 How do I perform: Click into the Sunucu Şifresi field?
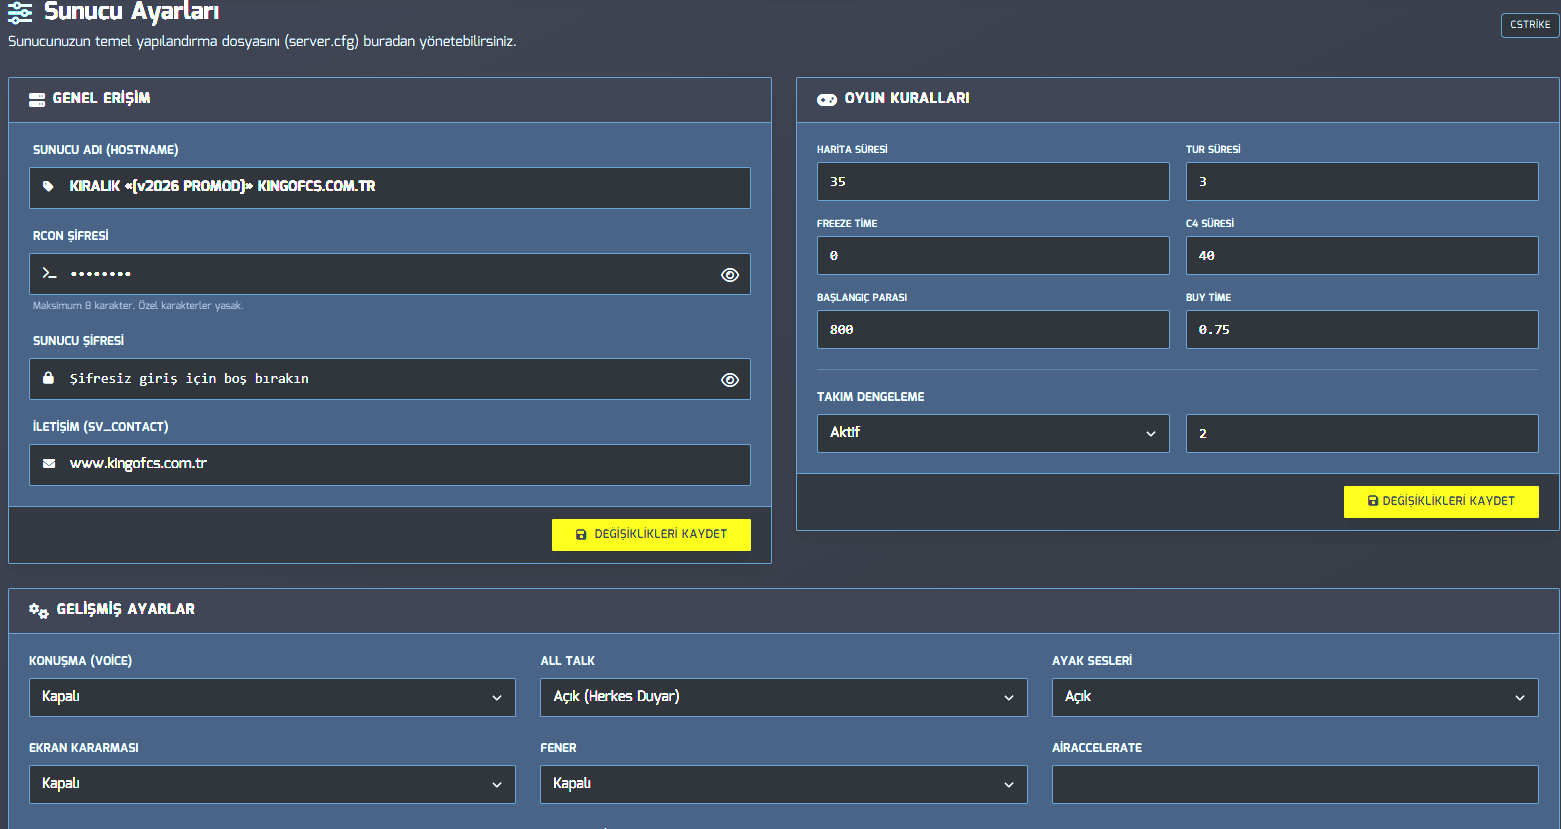(x=390, y=379)
